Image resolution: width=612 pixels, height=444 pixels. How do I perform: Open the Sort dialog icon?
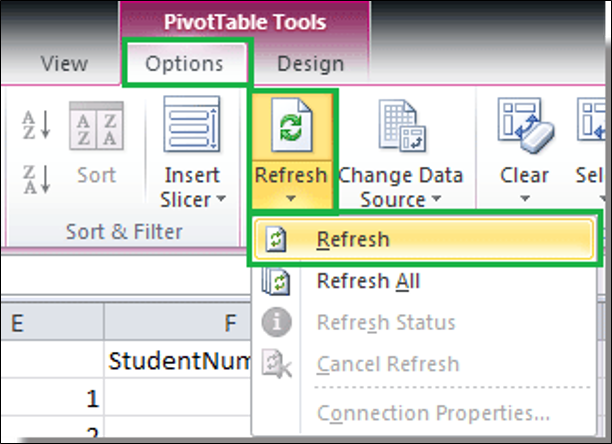[x=96, y=126]
